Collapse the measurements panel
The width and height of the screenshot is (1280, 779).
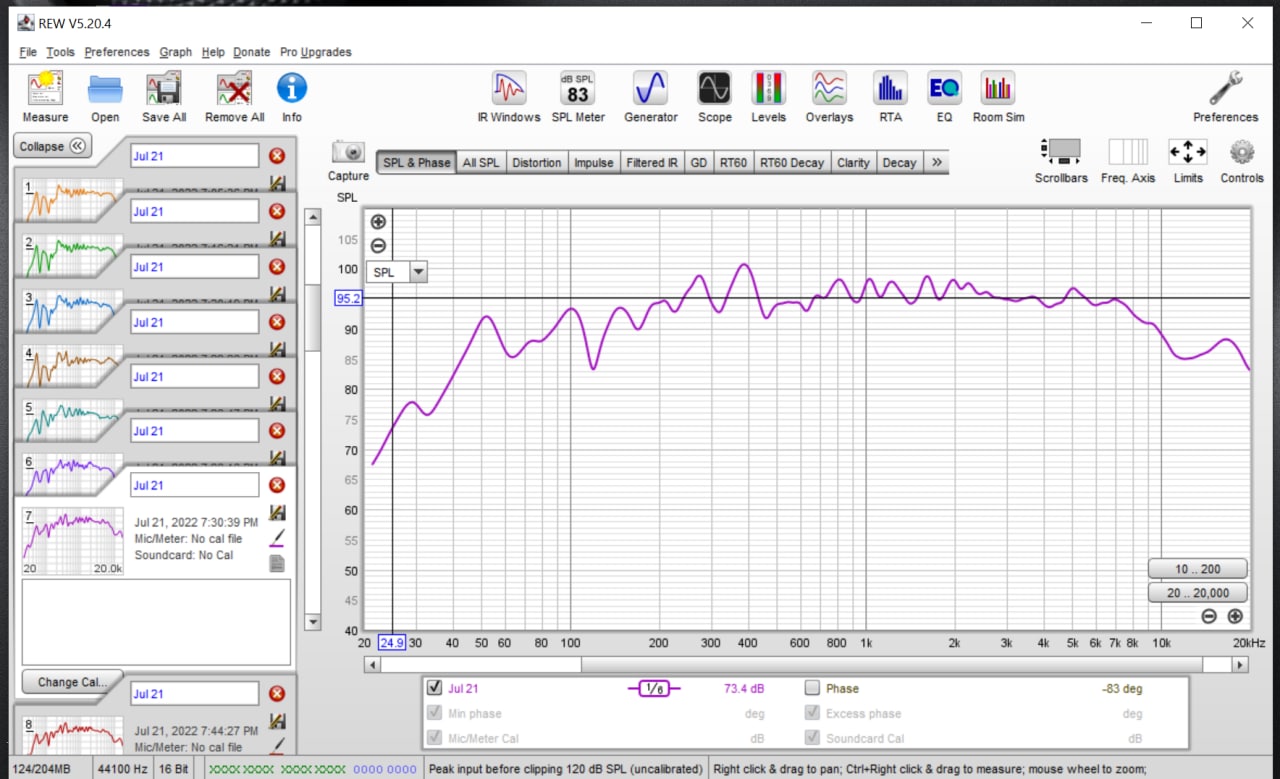point(53,146)
